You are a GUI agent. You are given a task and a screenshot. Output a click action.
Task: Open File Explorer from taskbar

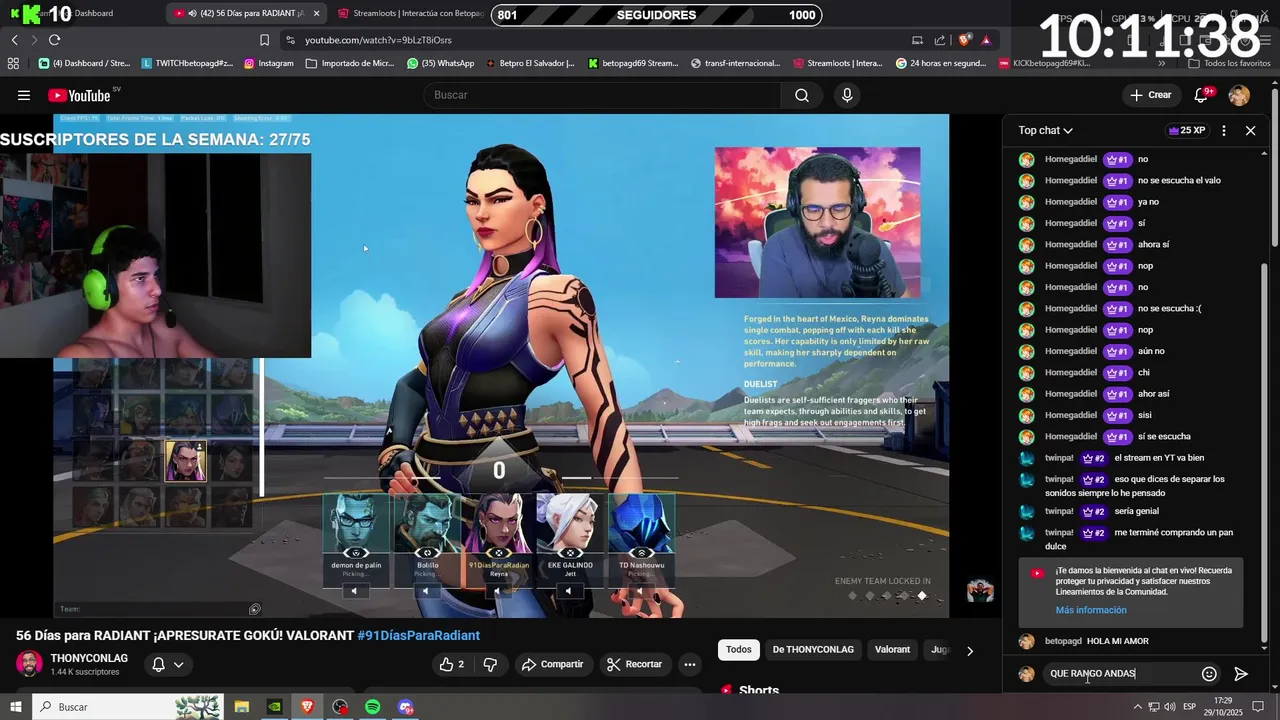242,707
